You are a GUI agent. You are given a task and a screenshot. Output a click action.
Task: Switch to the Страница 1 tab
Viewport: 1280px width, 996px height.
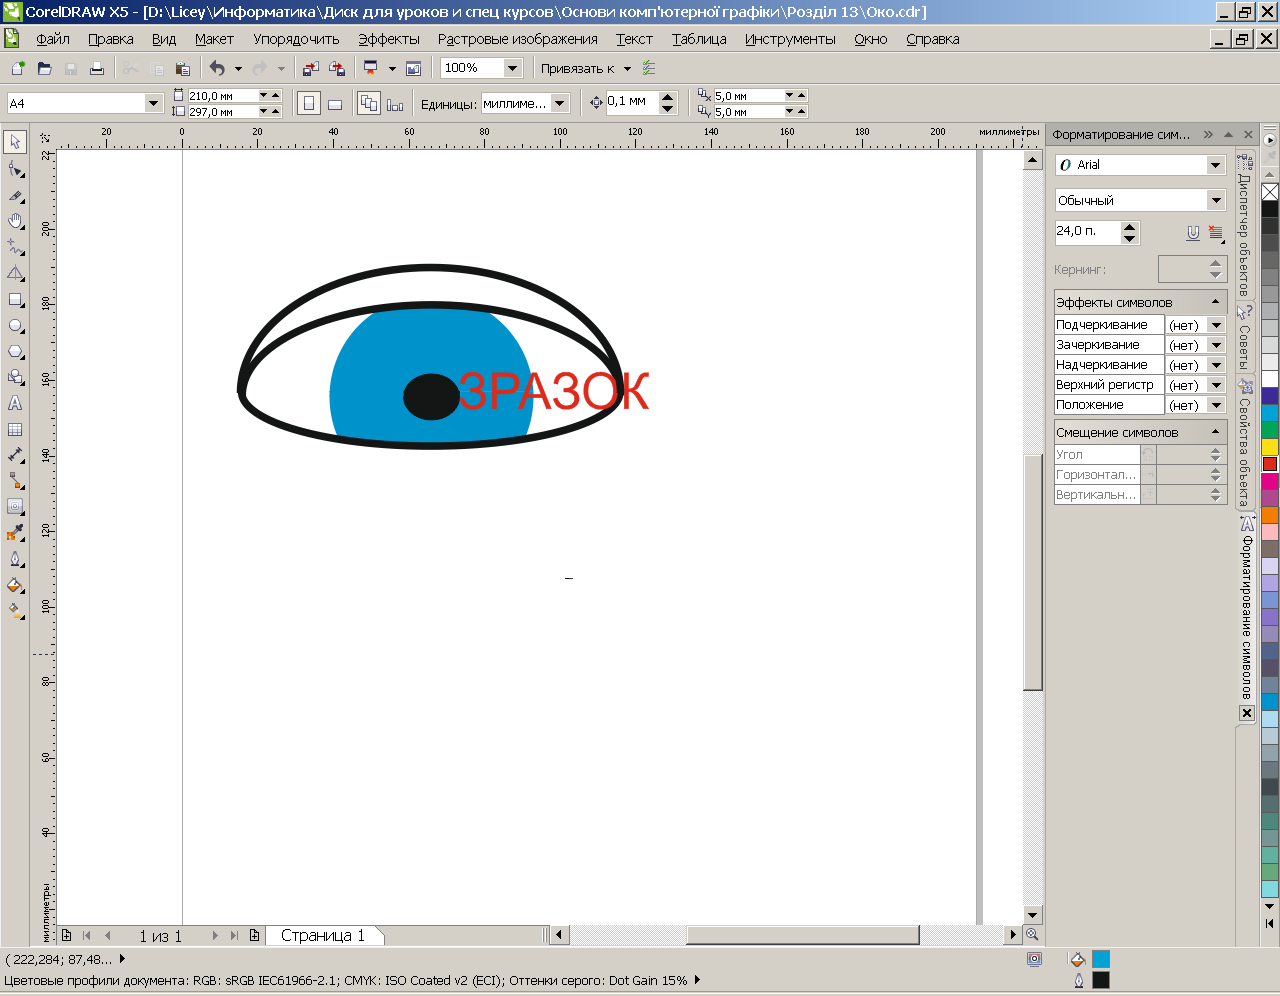[x=323, y=936]
